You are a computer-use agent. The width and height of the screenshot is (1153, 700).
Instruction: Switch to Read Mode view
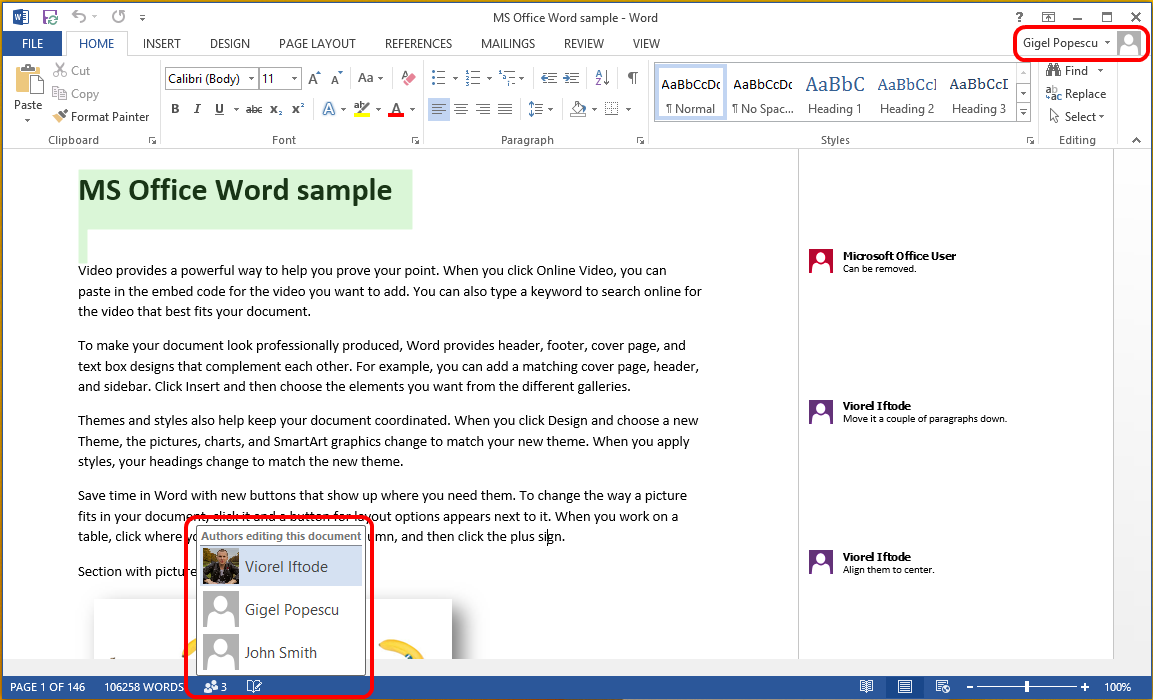[867, 687]
